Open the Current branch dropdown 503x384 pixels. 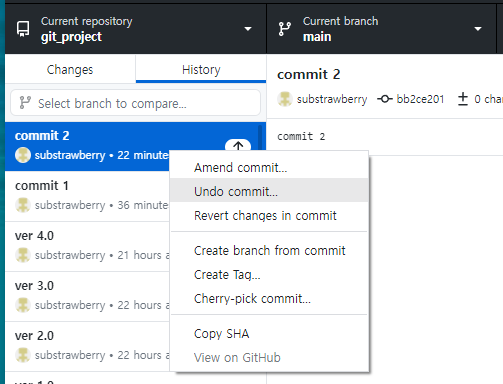(381, 29)
